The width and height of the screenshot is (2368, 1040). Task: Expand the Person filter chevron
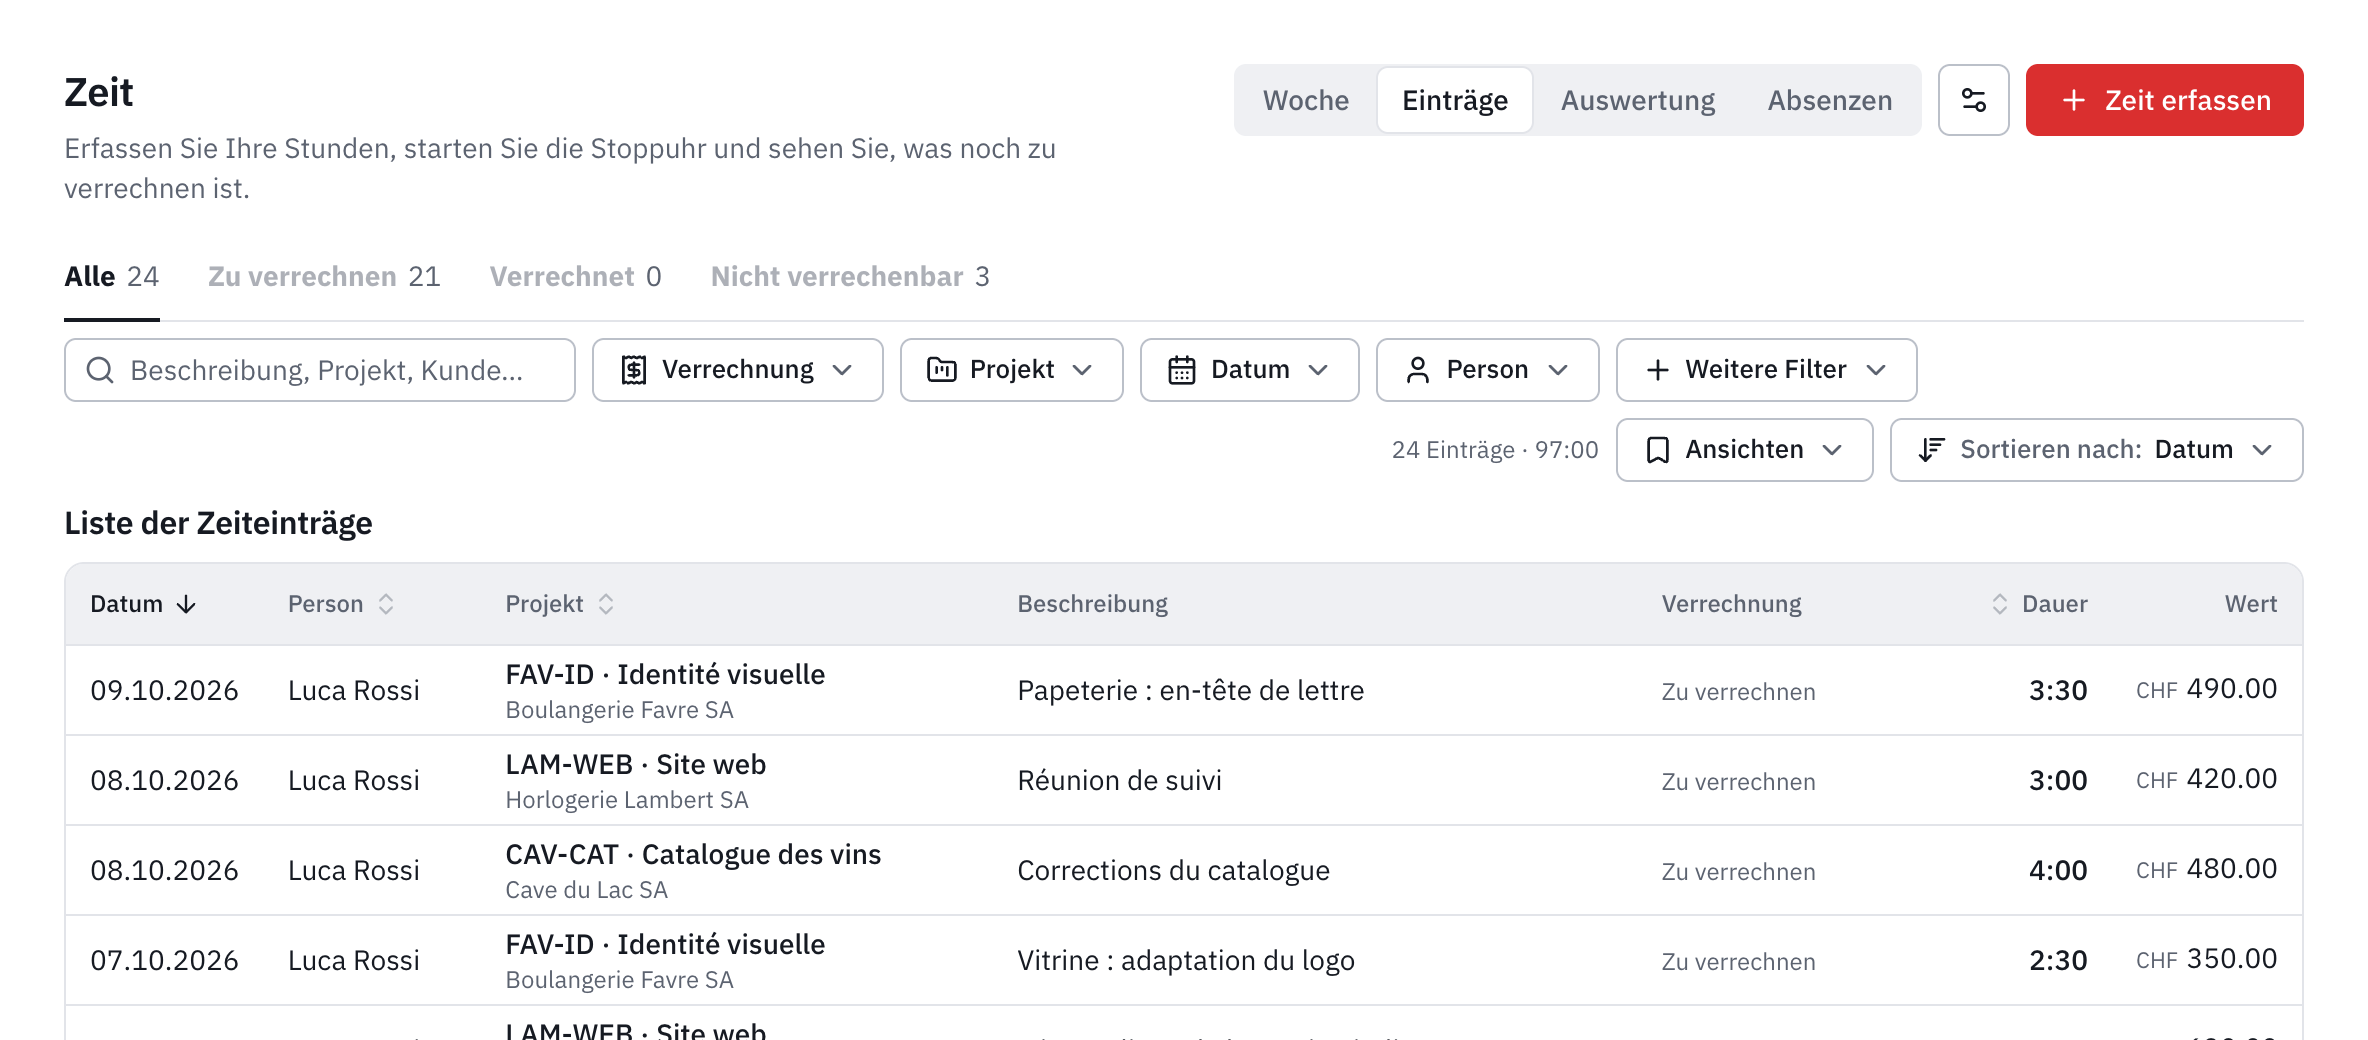click(1558, 370)
